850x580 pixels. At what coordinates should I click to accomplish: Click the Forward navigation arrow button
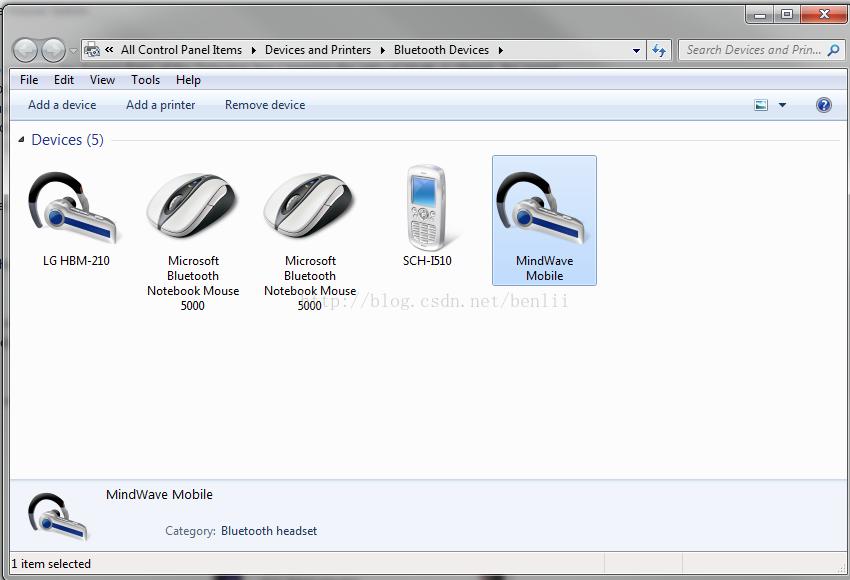tap(53, 50)
